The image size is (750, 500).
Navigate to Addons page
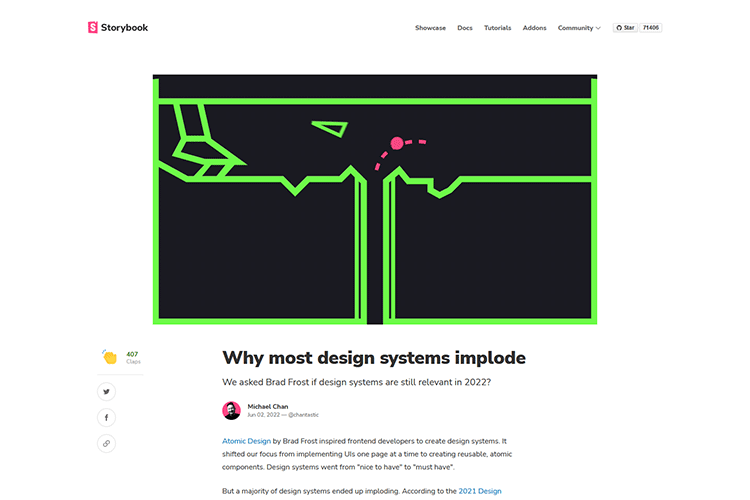click(x=534, y=28)
